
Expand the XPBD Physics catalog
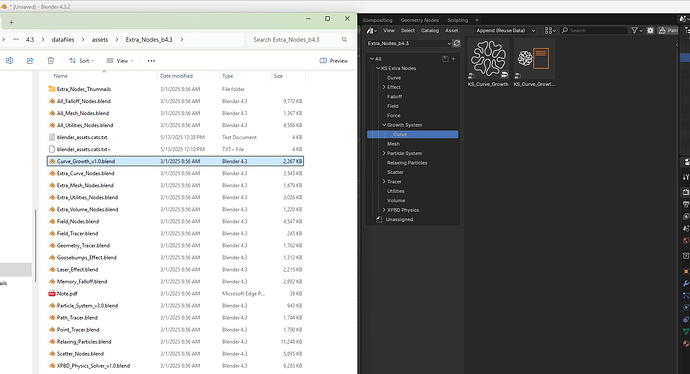click(x=384, y=210)
